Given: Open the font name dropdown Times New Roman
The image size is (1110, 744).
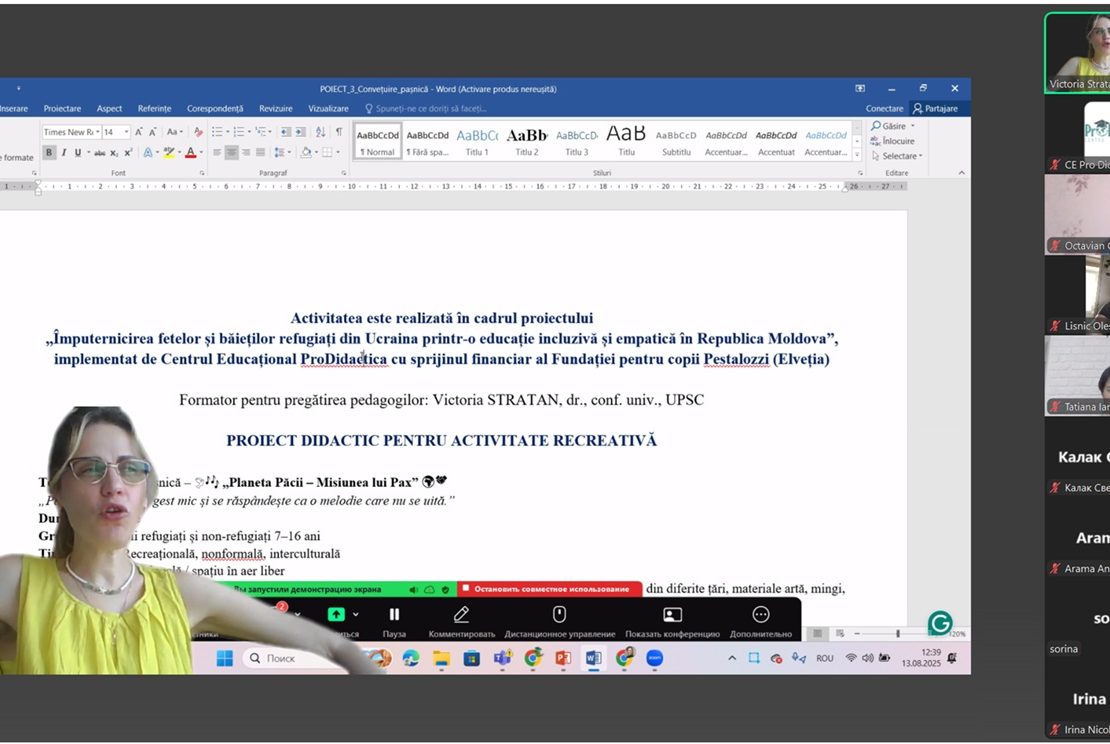Looking at the screenshot, I should [x=97, y=132].
